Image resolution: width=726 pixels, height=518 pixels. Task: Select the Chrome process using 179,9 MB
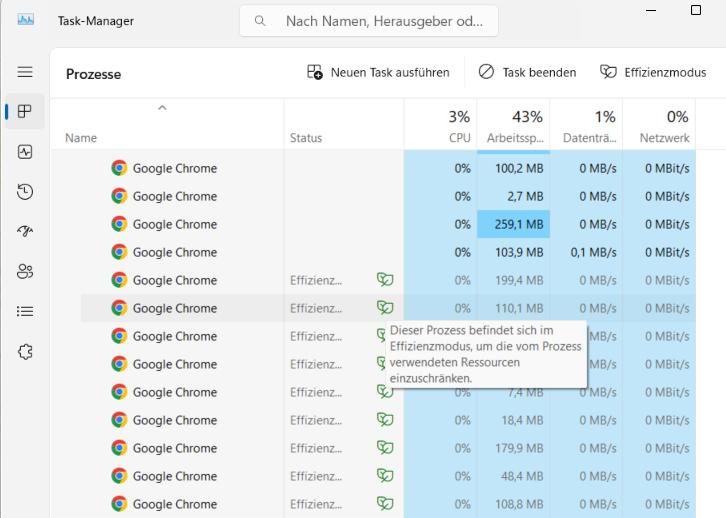pos(174,448)
